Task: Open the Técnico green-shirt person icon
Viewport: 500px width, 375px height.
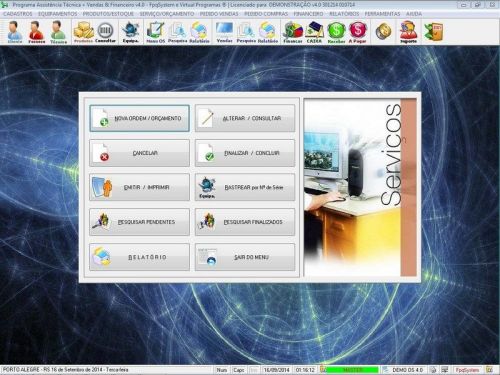Action: (58, 32)
